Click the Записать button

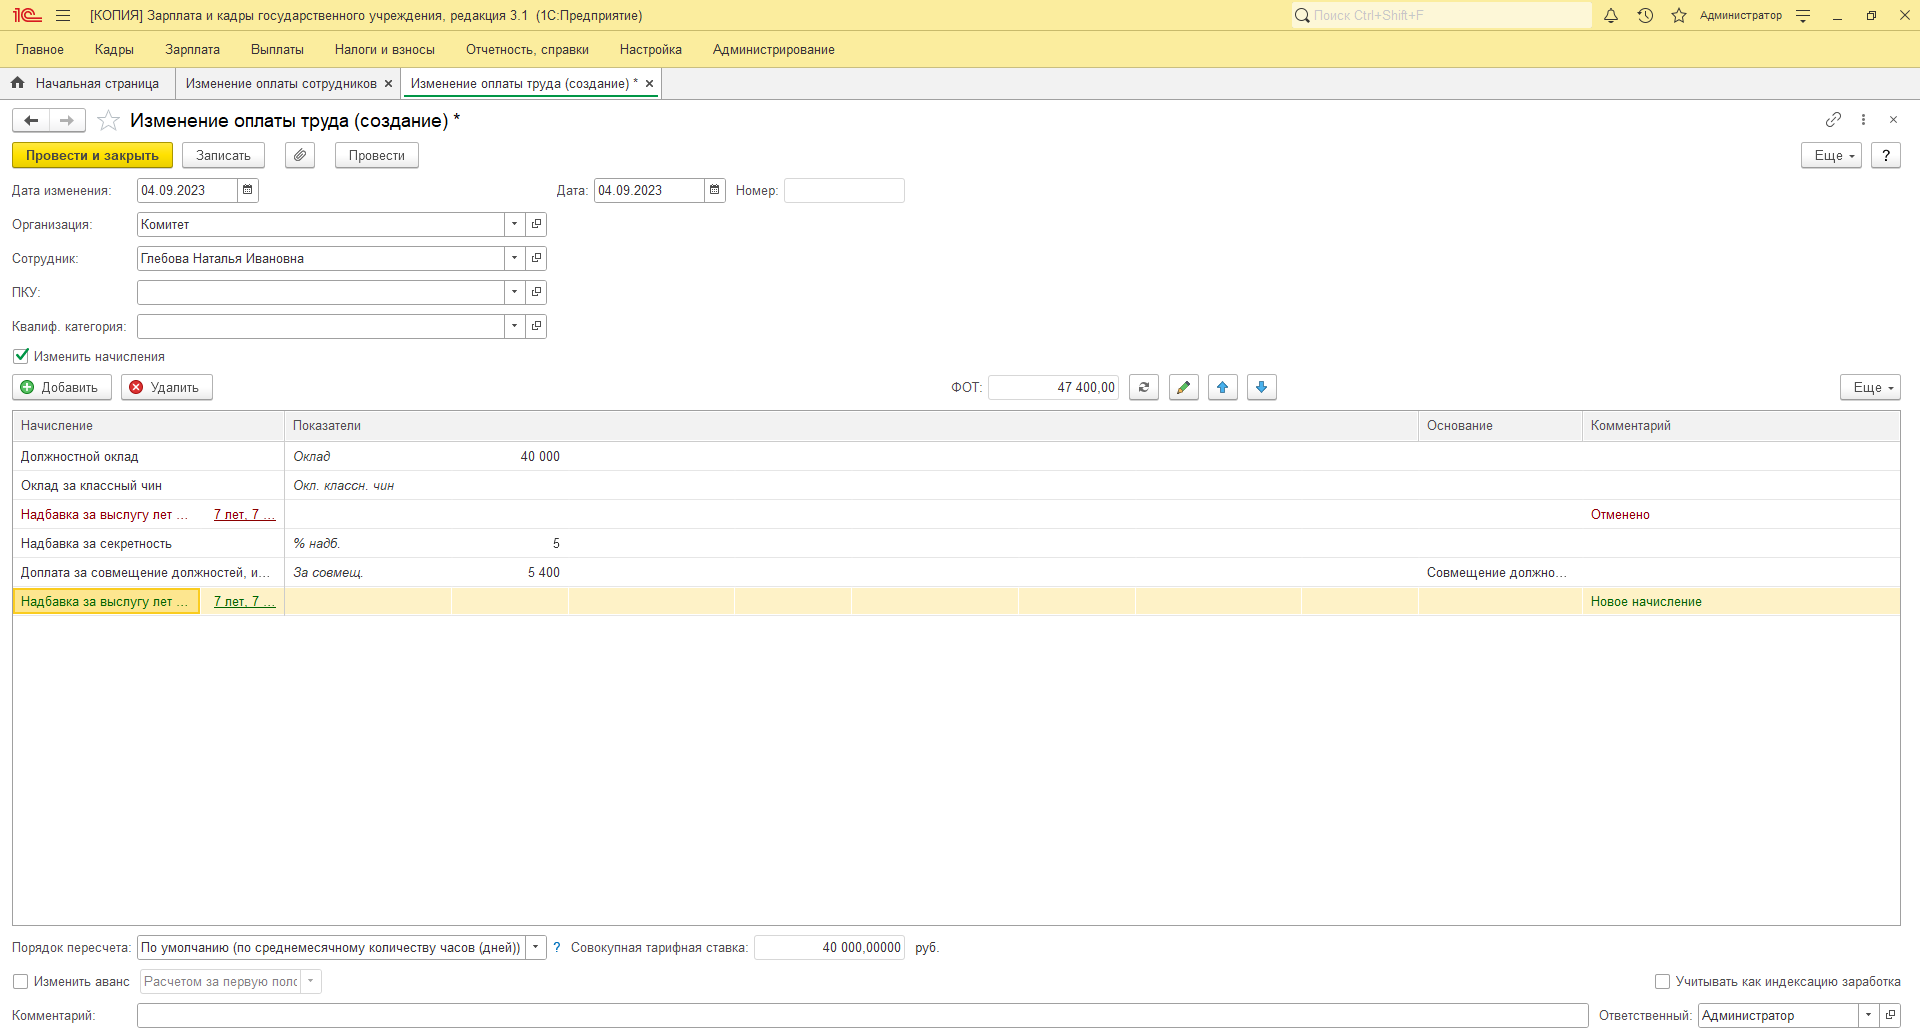click(223, 156)
